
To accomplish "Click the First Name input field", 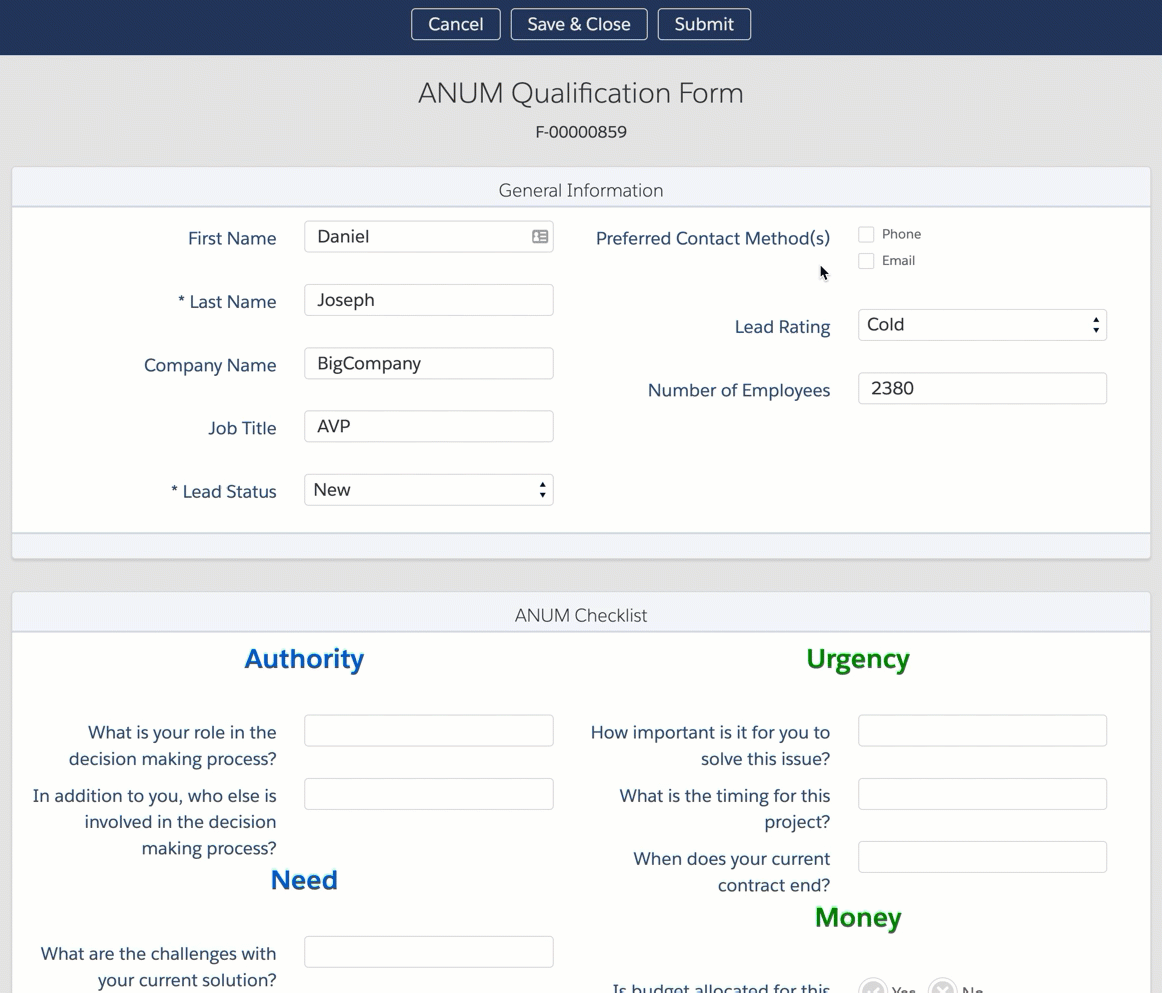I will pos(428,236).
